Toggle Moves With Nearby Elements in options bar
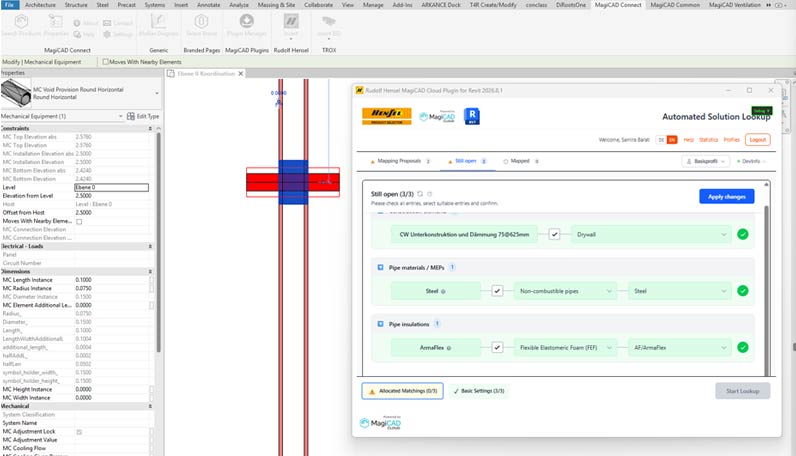796x456 pixels. pos(106,62)
